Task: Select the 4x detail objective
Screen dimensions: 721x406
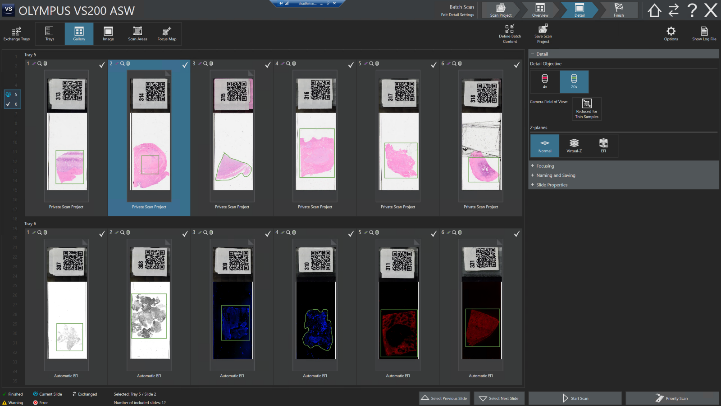Action: coord(545,82)
